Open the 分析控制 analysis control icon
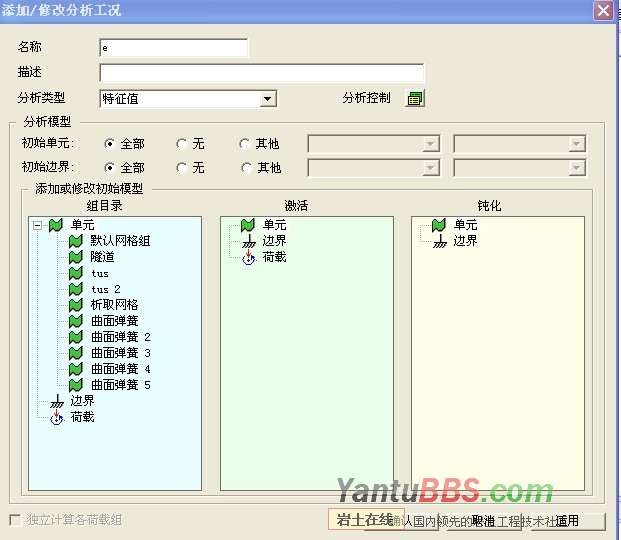This screenshot has height=540, width=621. (415, 98)
